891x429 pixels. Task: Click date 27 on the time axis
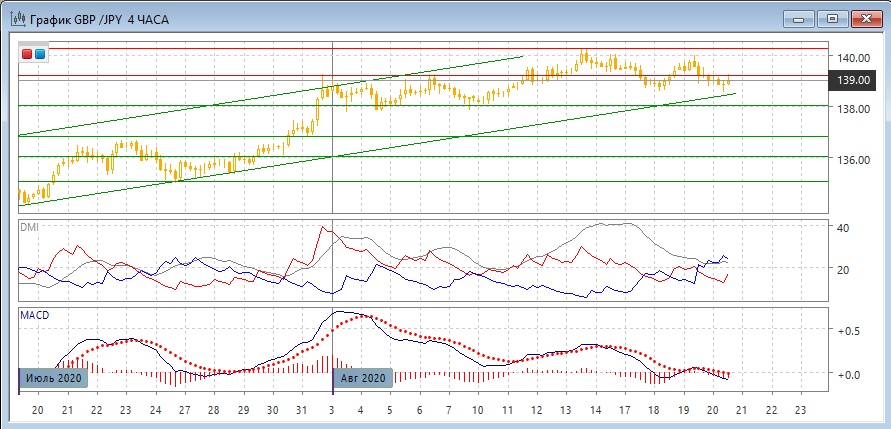[x=184, y=411]
